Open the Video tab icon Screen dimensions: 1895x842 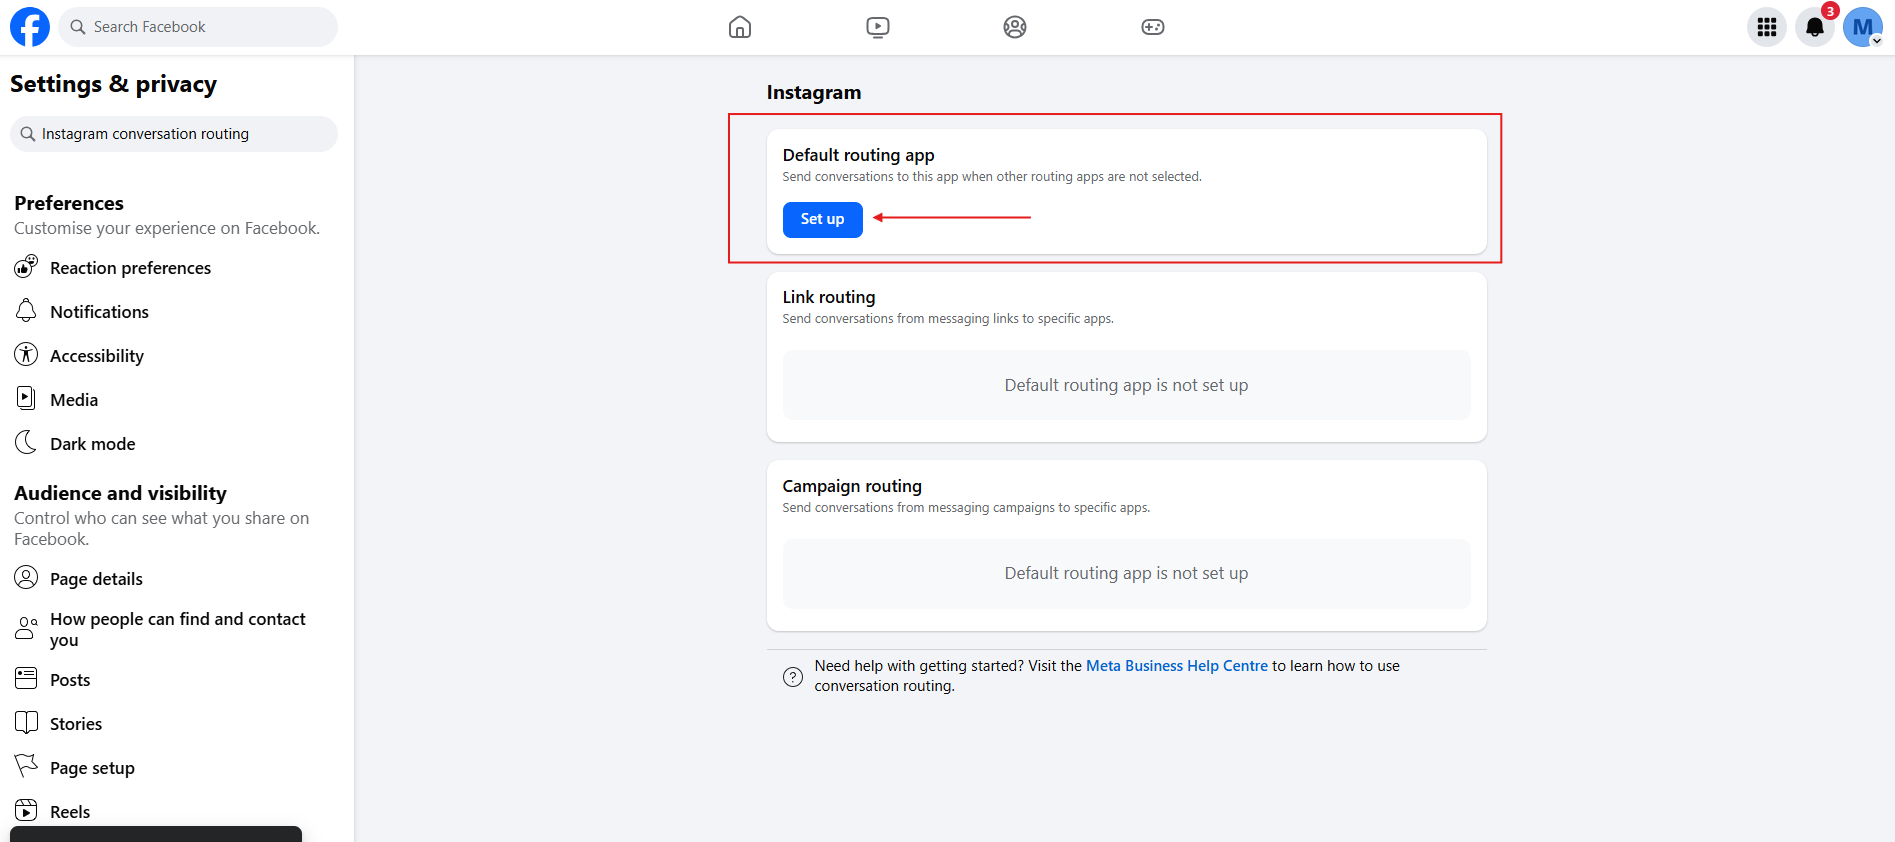[877, 27]
